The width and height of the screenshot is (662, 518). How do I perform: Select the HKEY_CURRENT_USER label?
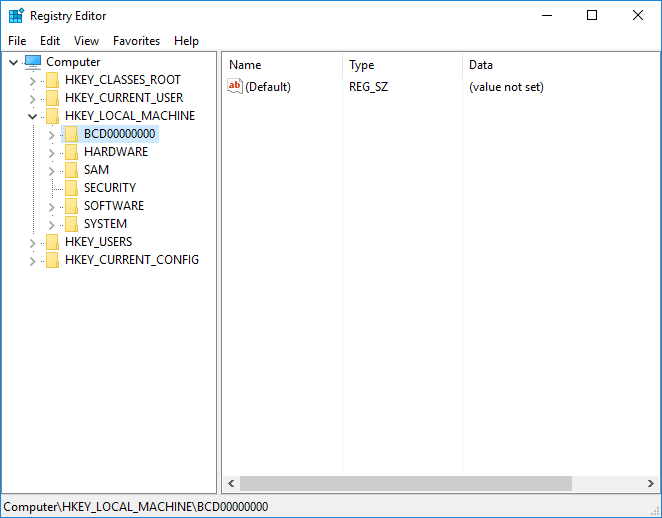pos(124,98)
